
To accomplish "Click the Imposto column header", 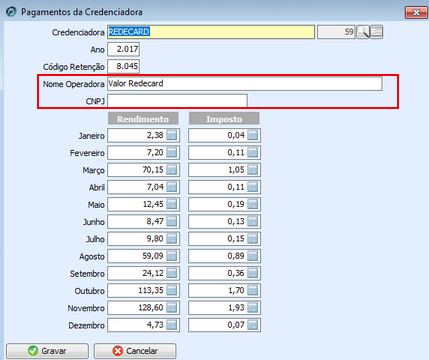I will click(224, 119).
